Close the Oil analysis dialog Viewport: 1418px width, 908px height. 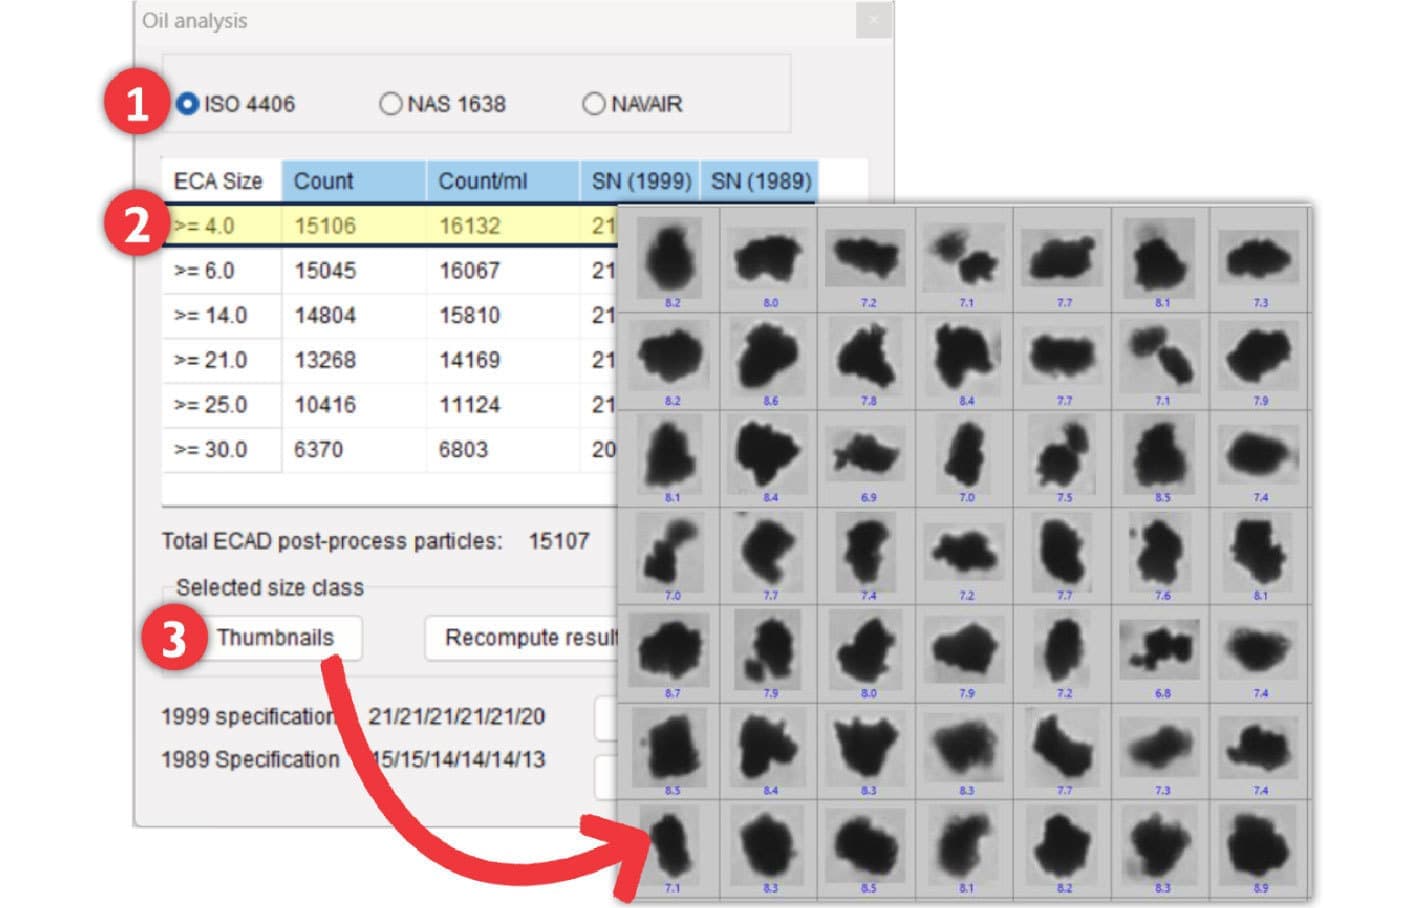(x=874, y=19)
